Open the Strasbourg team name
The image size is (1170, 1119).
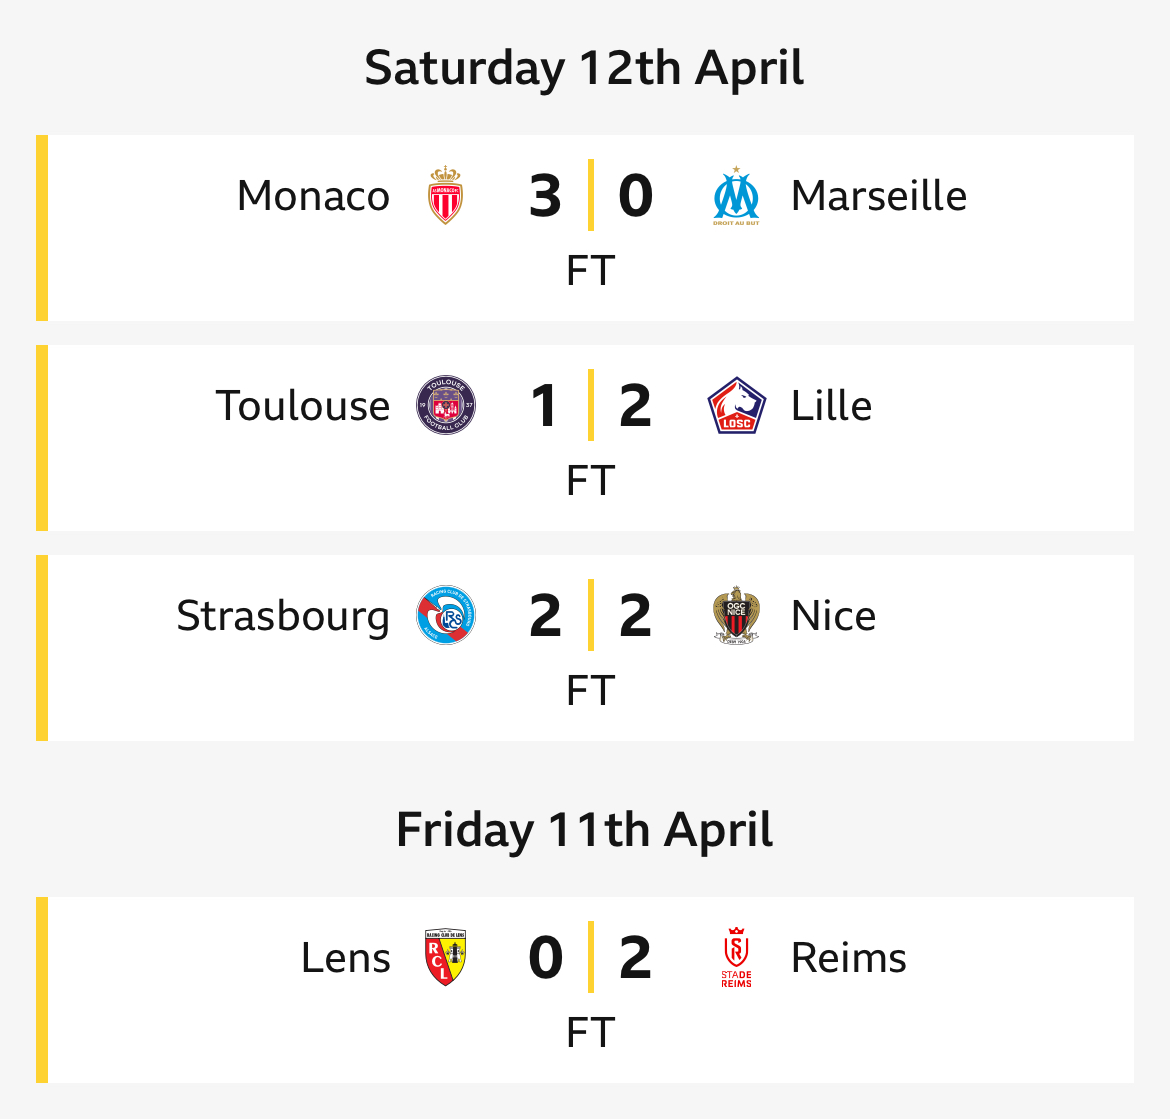284,616
